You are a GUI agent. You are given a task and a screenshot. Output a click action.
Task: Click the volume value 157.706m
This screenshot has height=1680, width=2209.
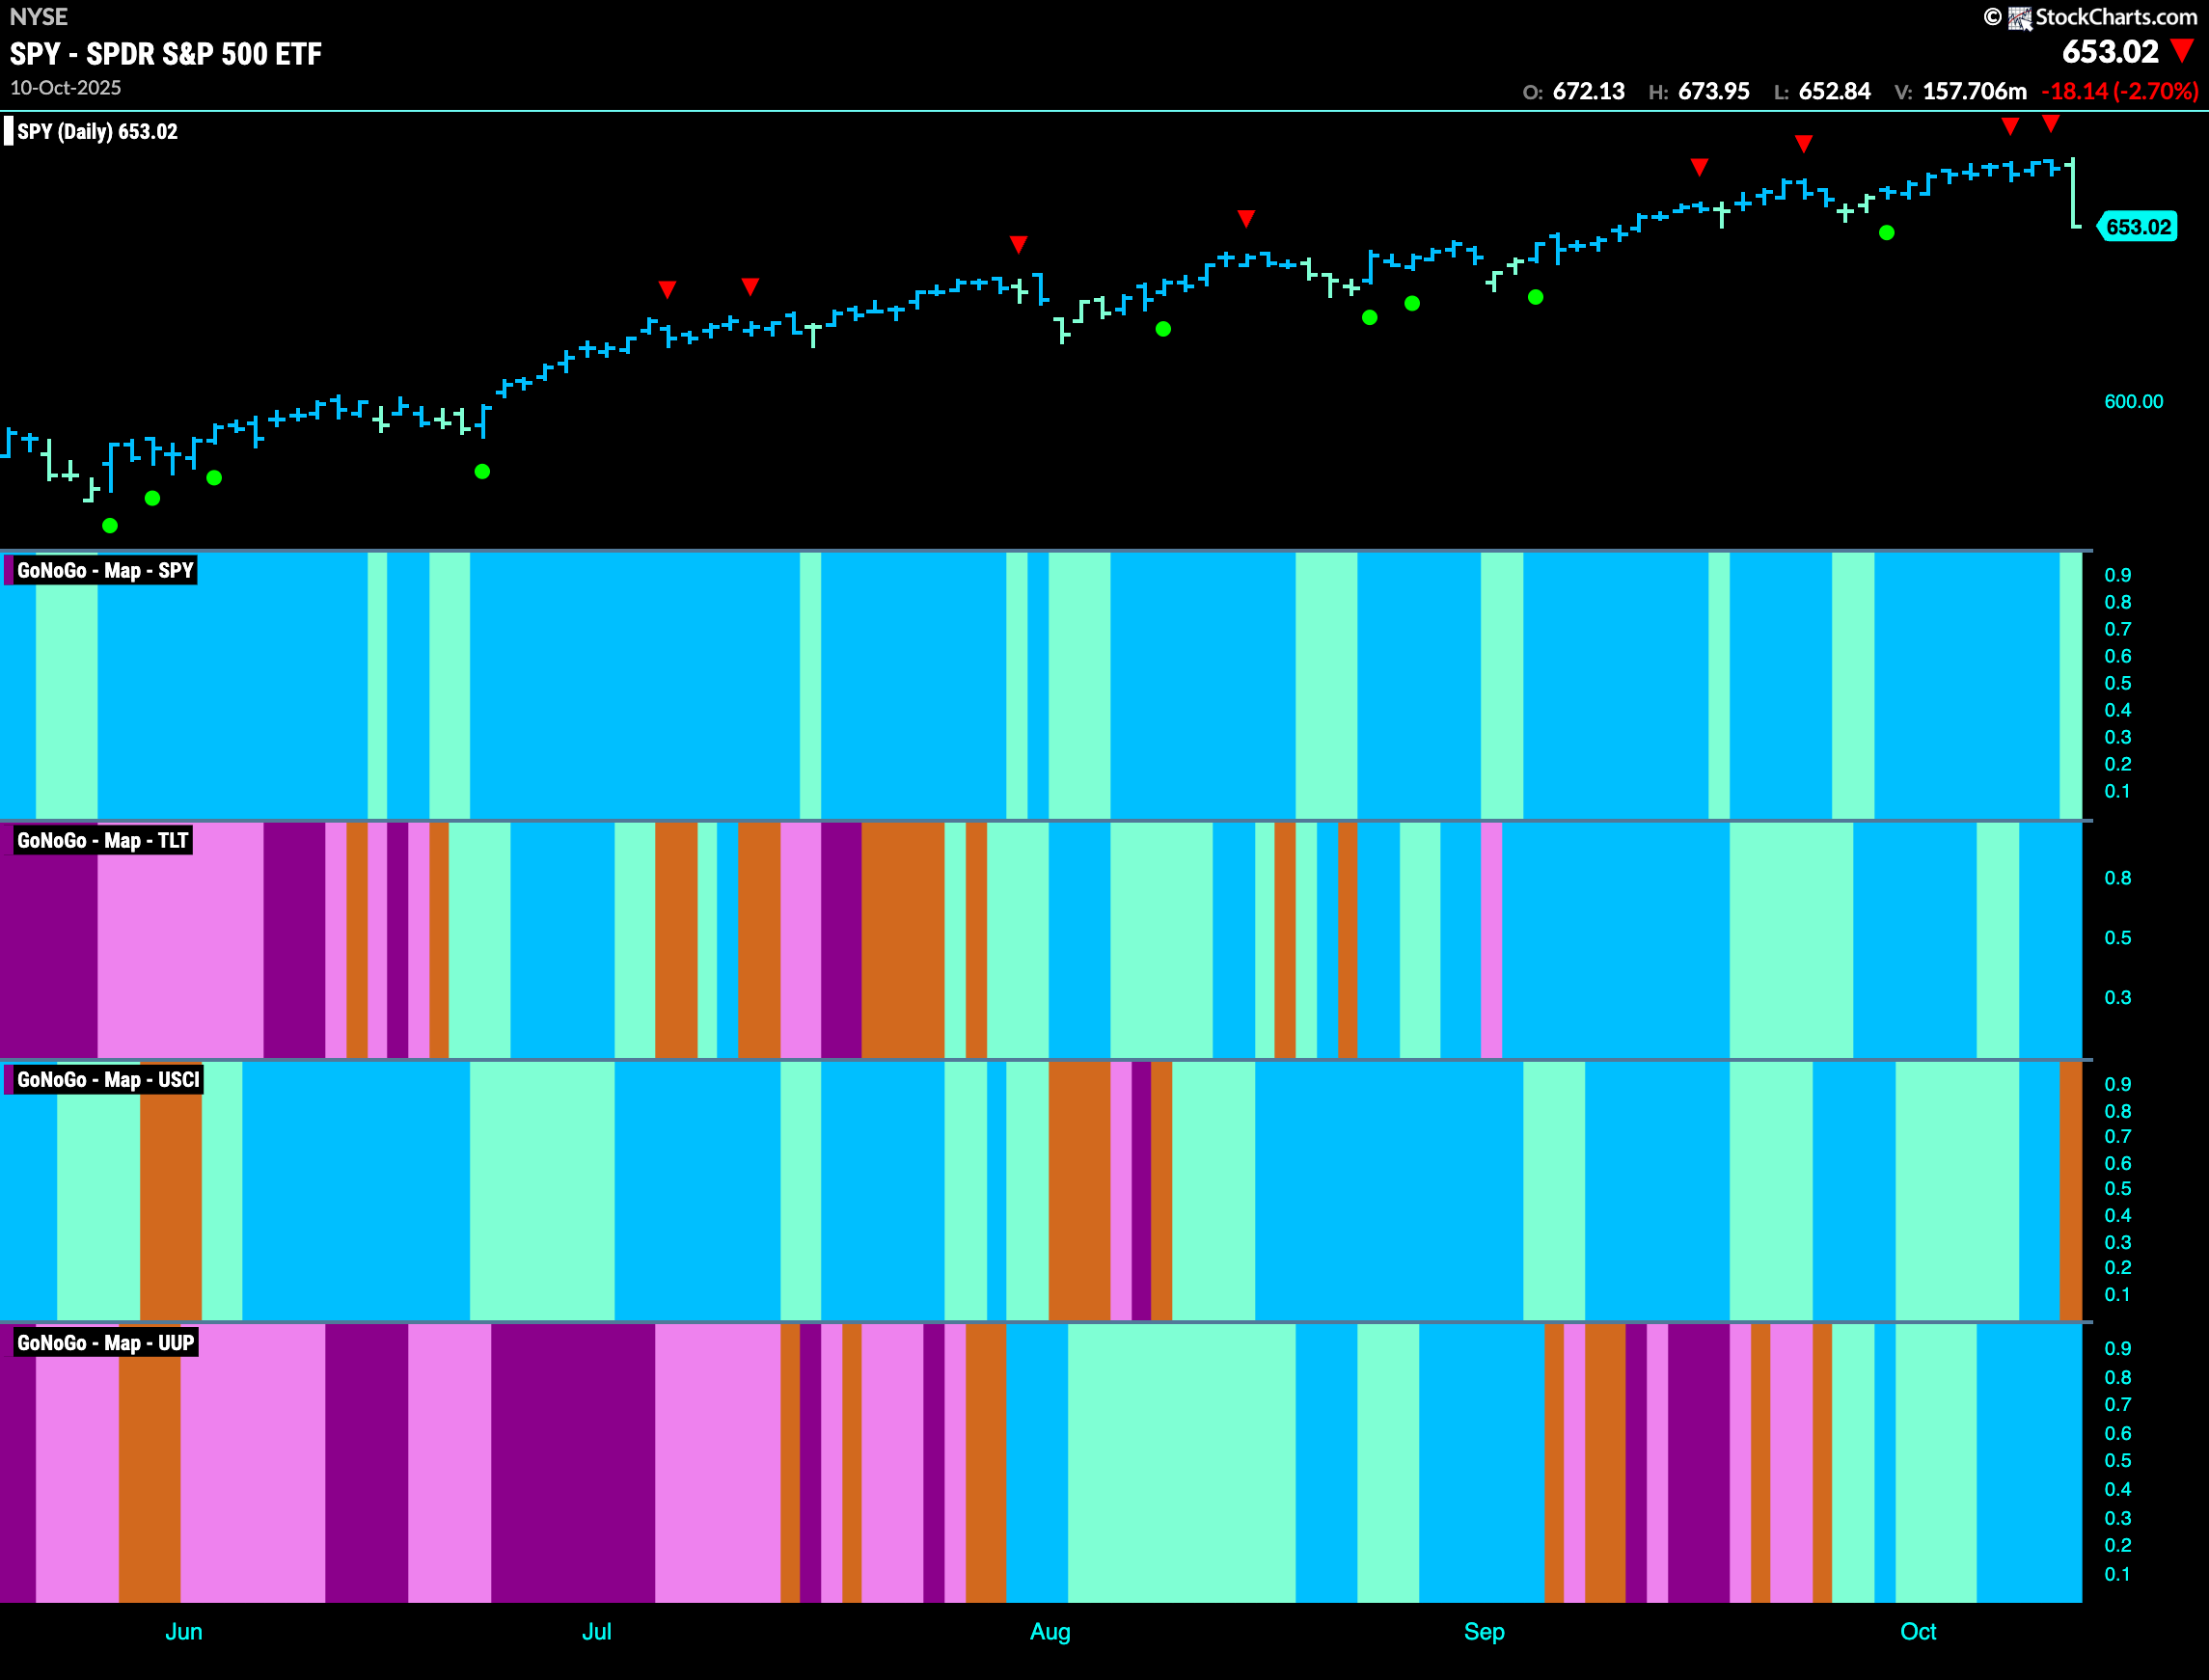tap(1974, 92)
